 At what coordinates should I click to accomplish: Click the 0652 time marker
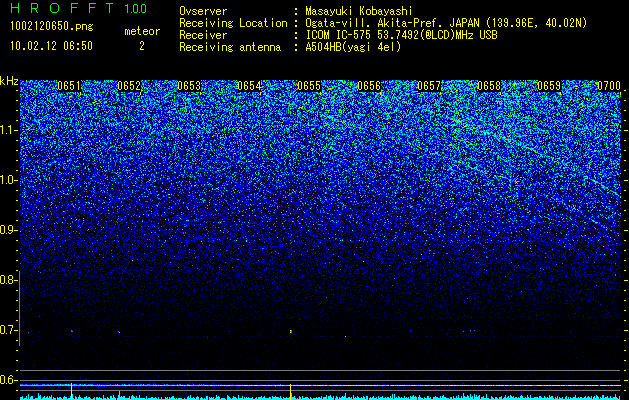pyautogui.click(x=129, y=86)
